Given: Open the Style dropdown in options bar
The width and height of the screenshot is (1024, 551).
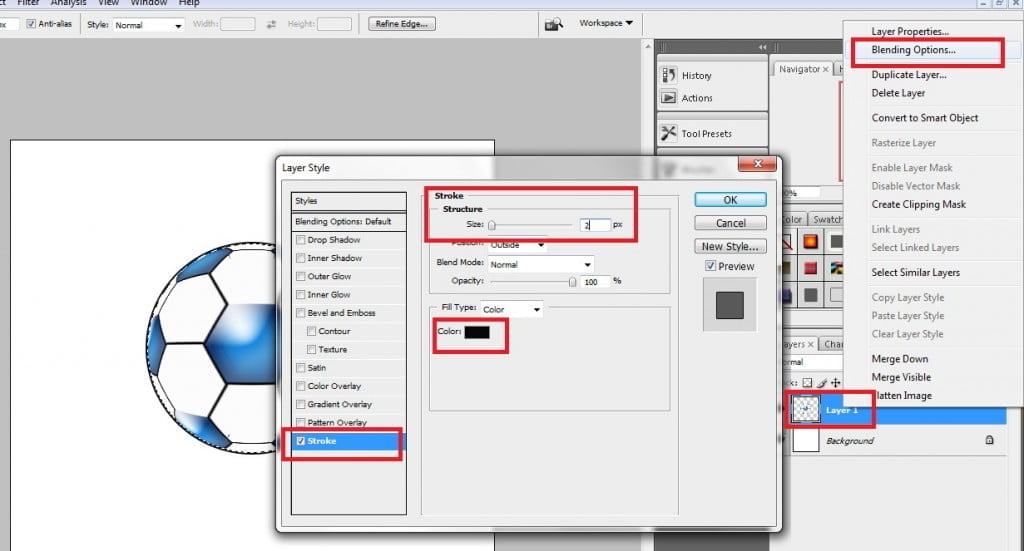Looking at the screenshot, I should point(148,24).
